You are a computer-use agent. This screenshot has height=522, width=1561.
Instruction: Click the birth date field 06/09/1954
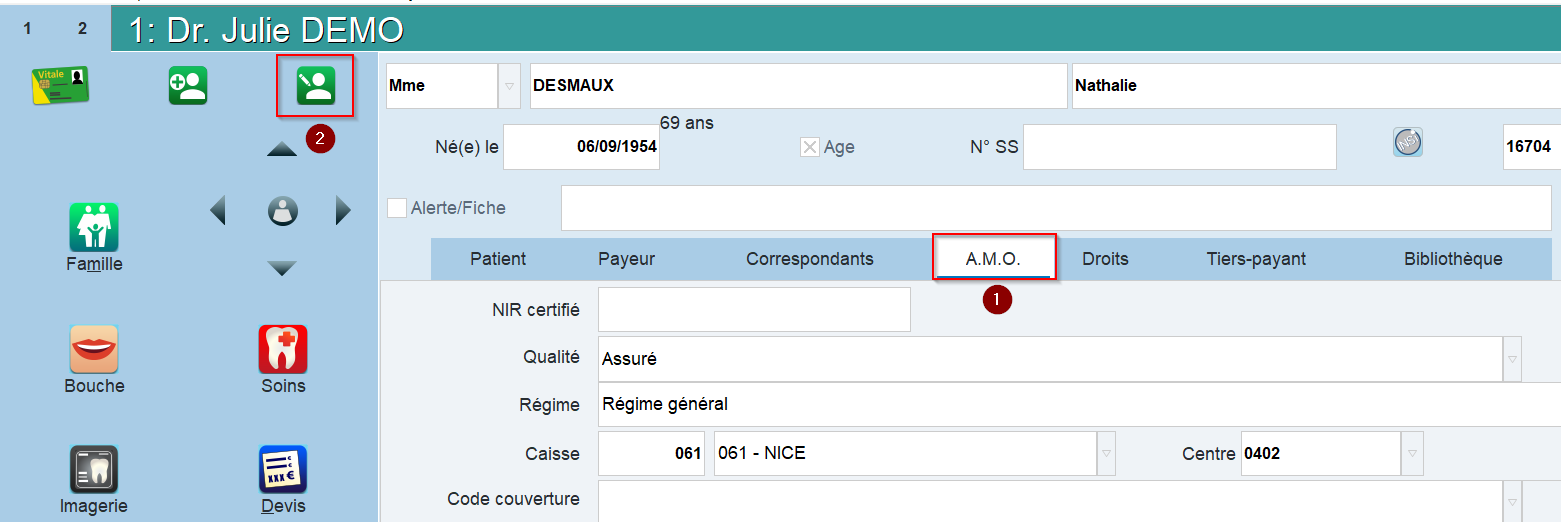pos(581,147)
